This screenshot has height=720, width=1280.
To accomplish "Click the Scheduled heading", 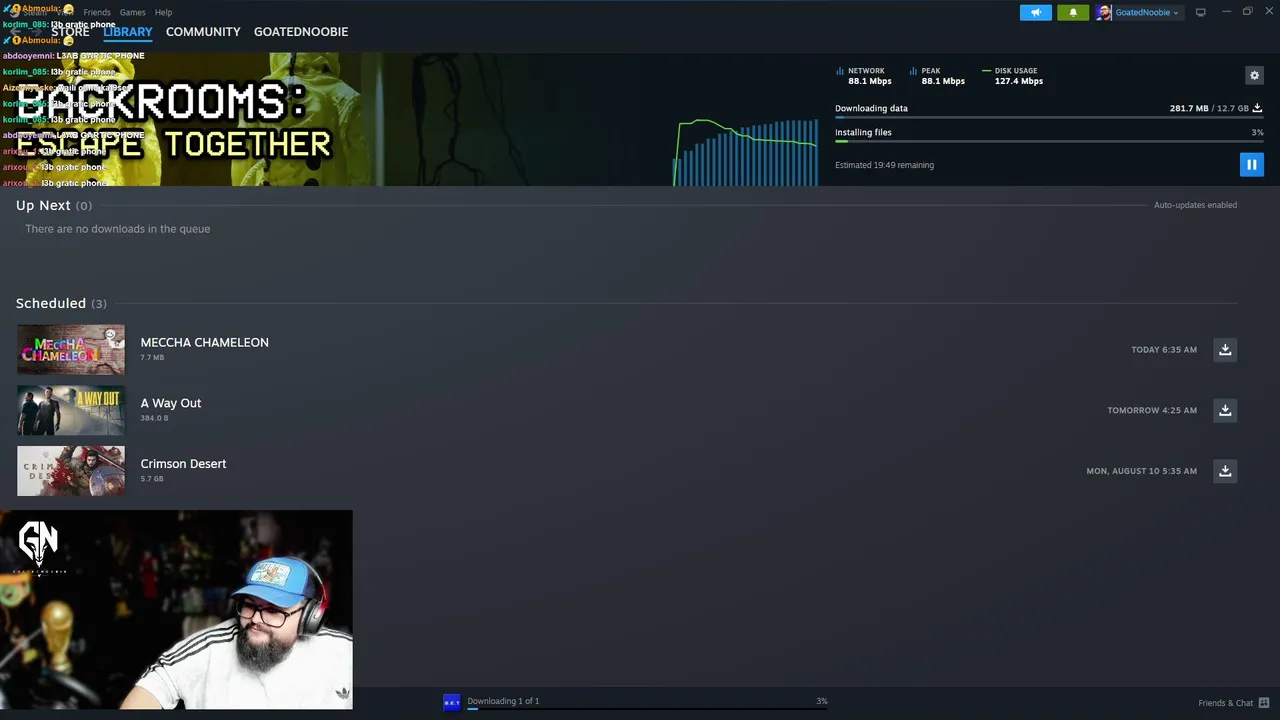I will [x=51, y=303].
